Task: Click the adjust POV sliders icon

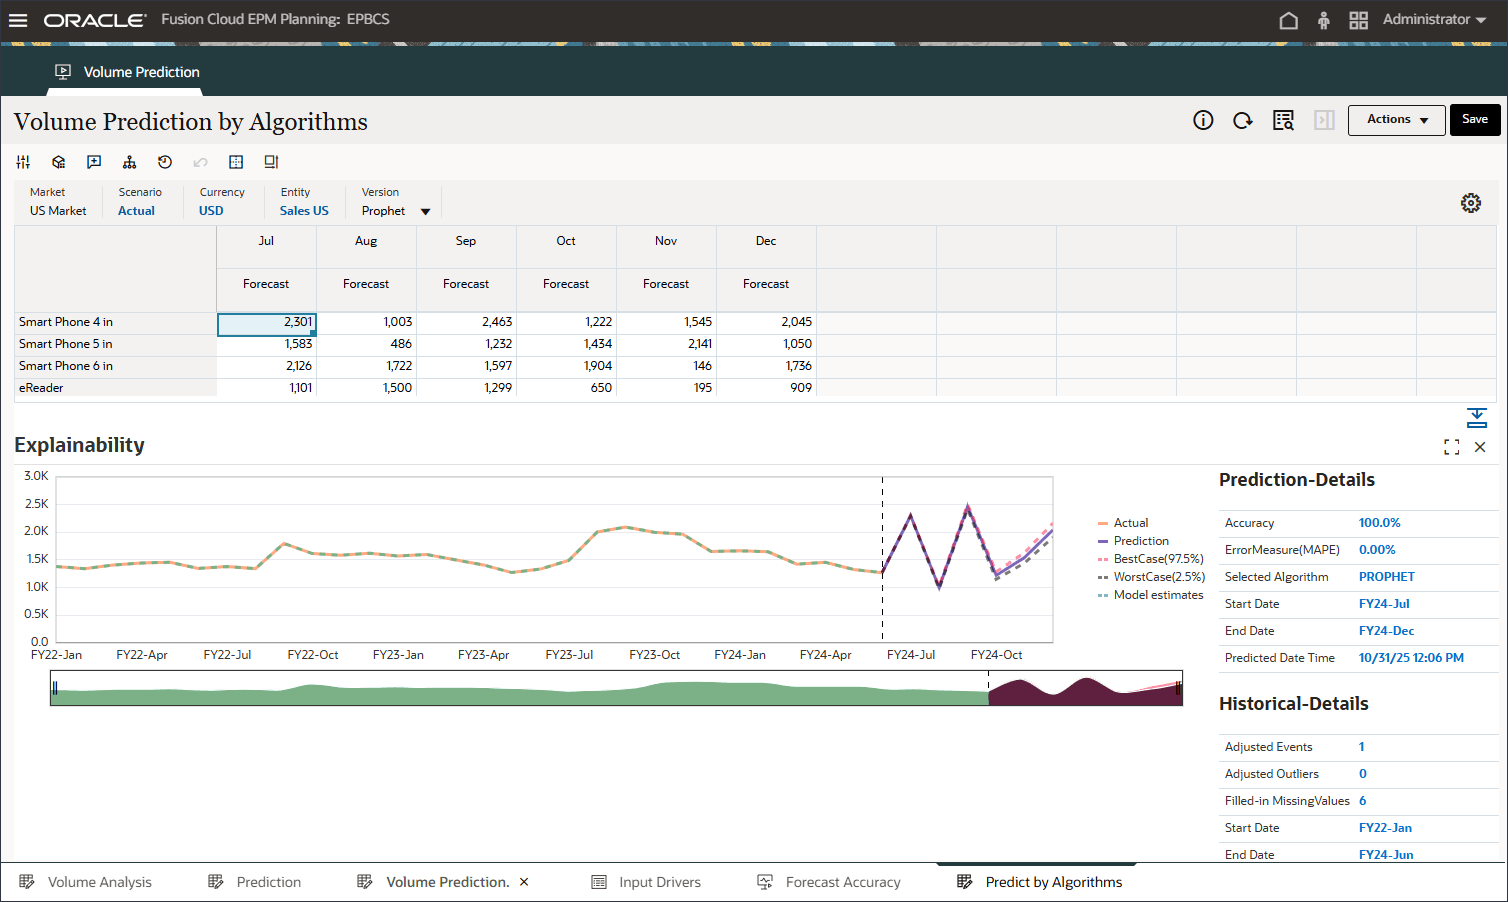Action: (23, 161)
